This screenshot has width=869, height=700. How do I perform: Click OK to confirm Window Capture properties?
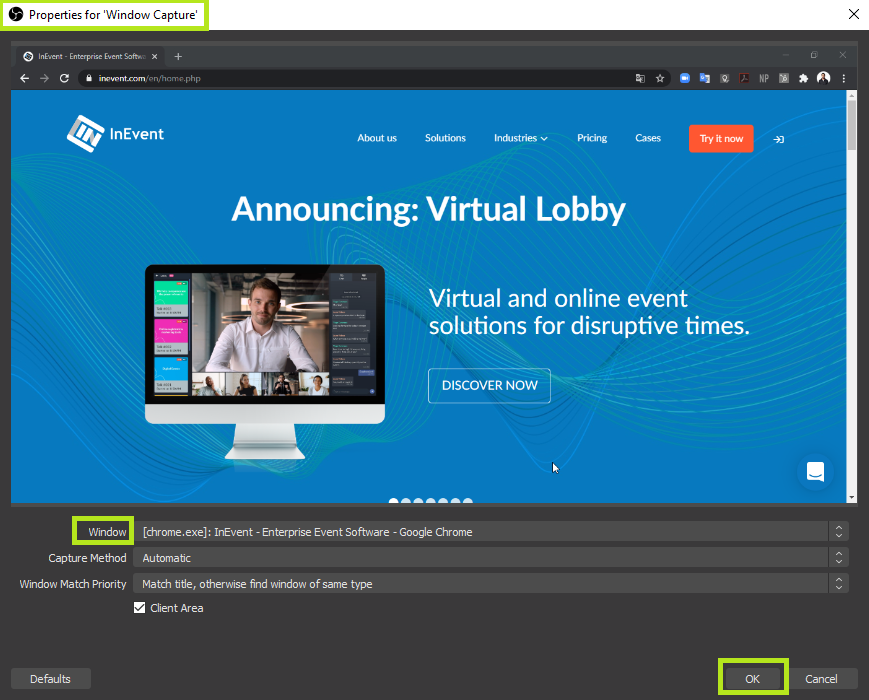[753, 678]
